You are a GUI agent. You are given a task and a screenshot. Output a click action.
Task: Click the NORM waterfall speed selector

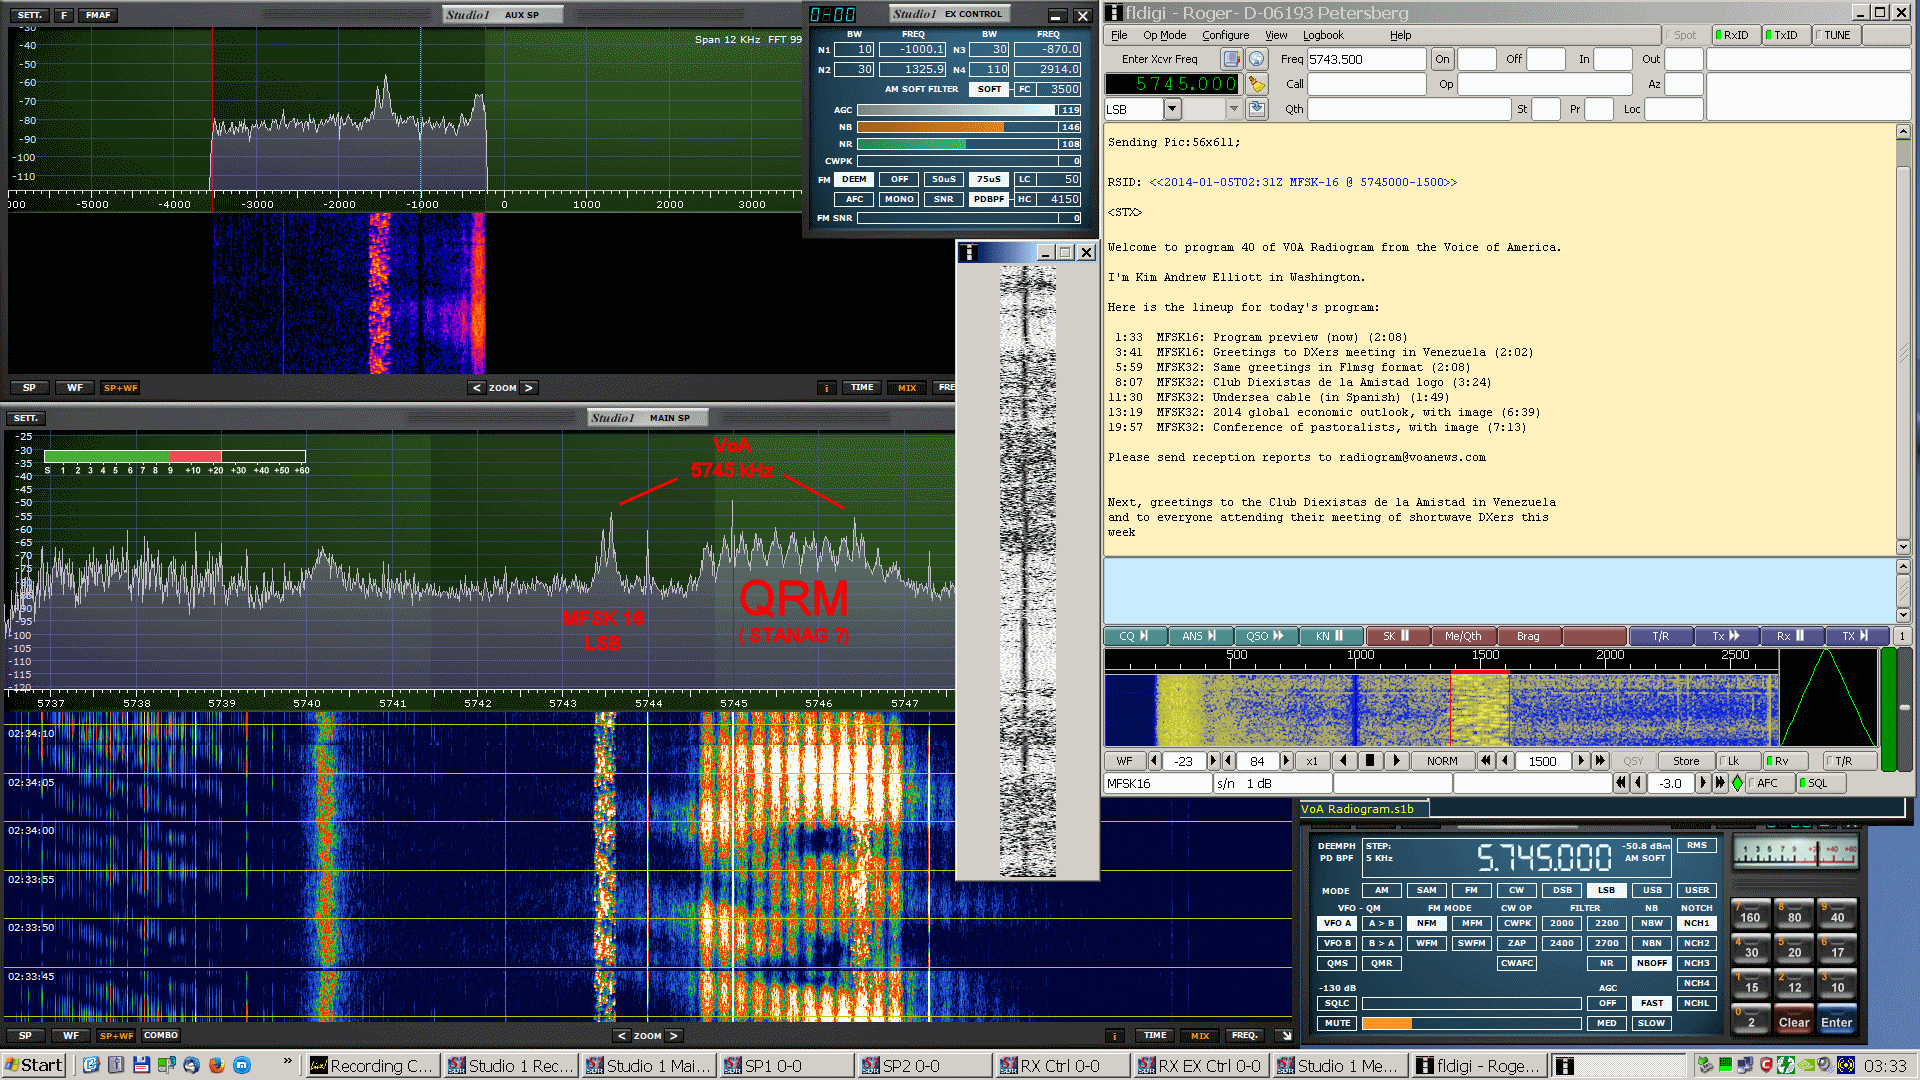point(1441,761)
